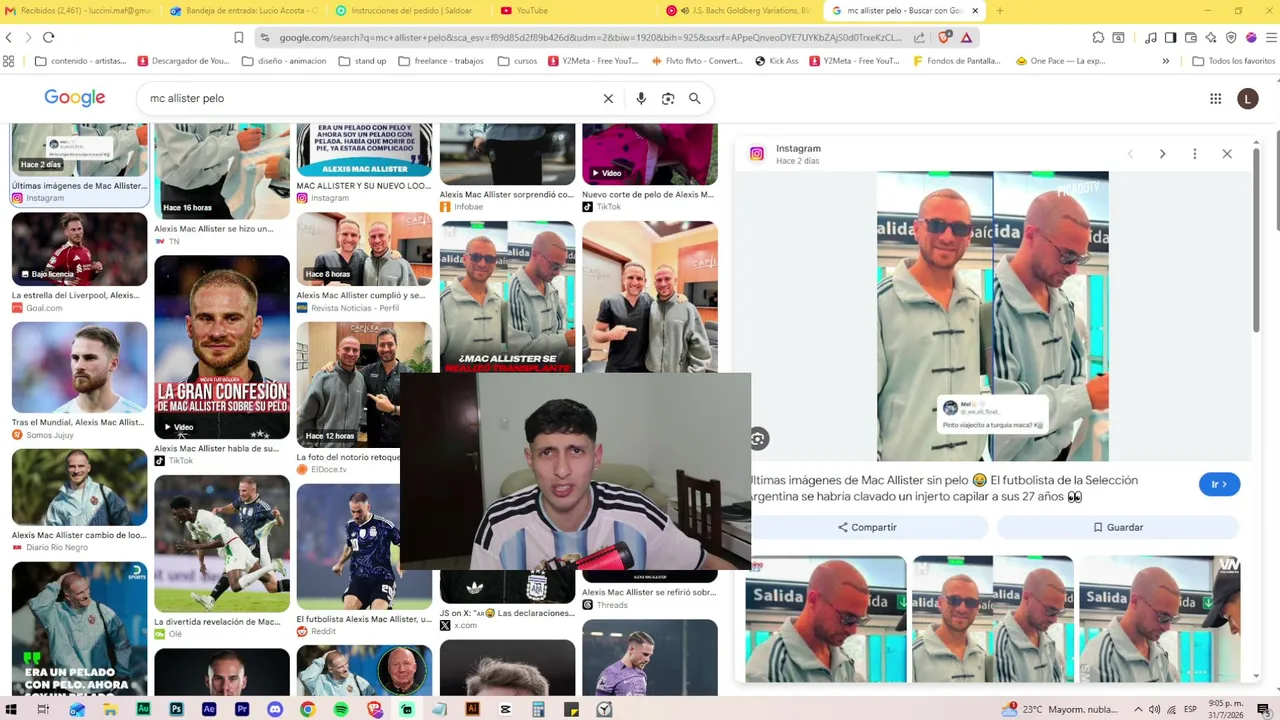1280x720 pixels.
Task: Open the system tray volume control
Action: point(1155,709)
